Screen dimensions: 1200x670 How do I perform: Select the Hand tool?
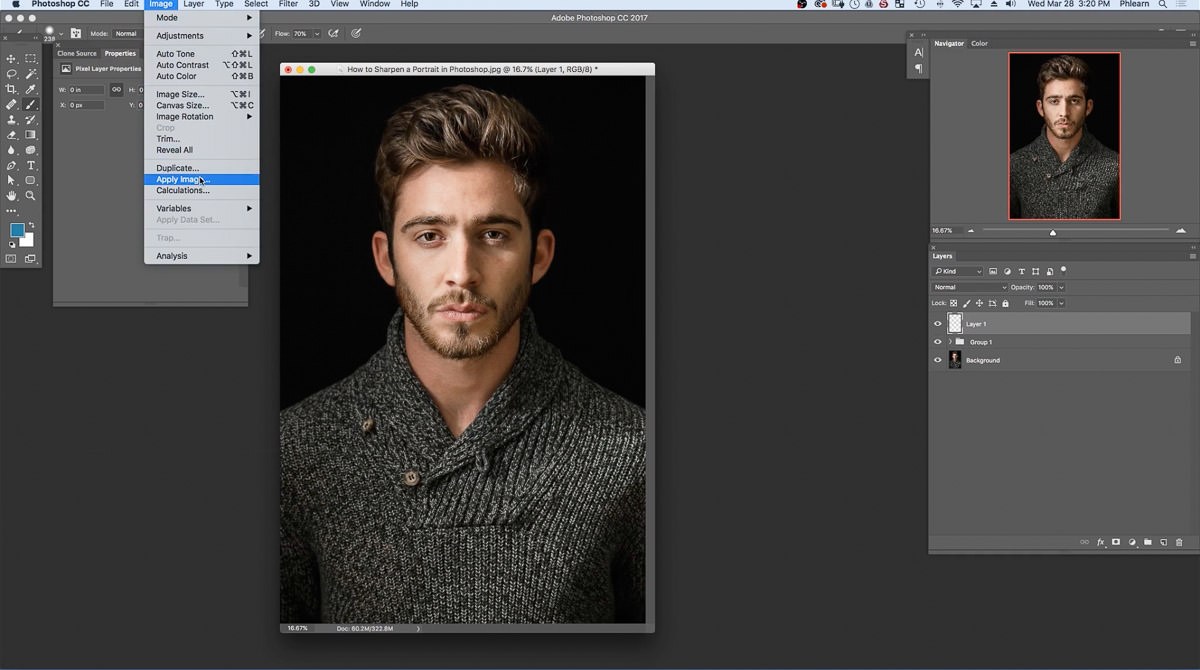pos(12,196)
